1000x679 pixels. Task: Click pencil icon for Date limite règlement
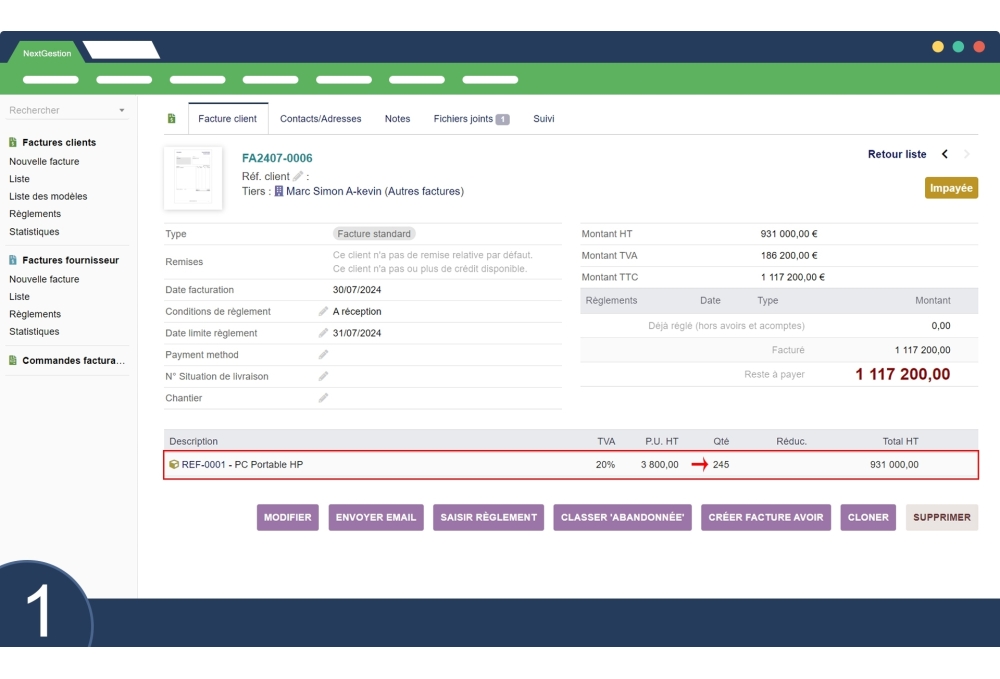pos(323,334)
